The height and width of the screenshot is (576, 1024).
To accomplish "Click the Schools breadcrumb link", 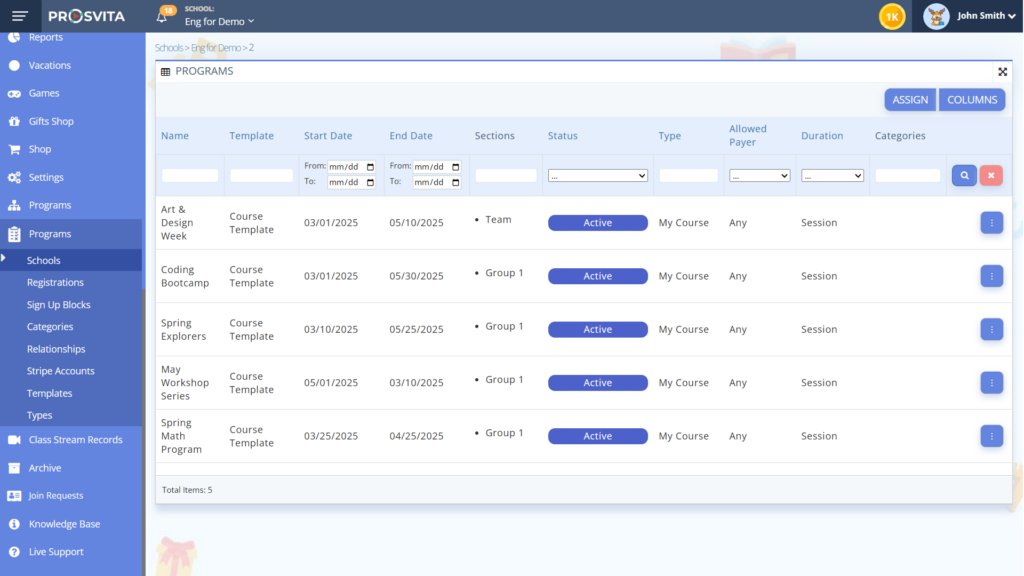I will [169, 48].
